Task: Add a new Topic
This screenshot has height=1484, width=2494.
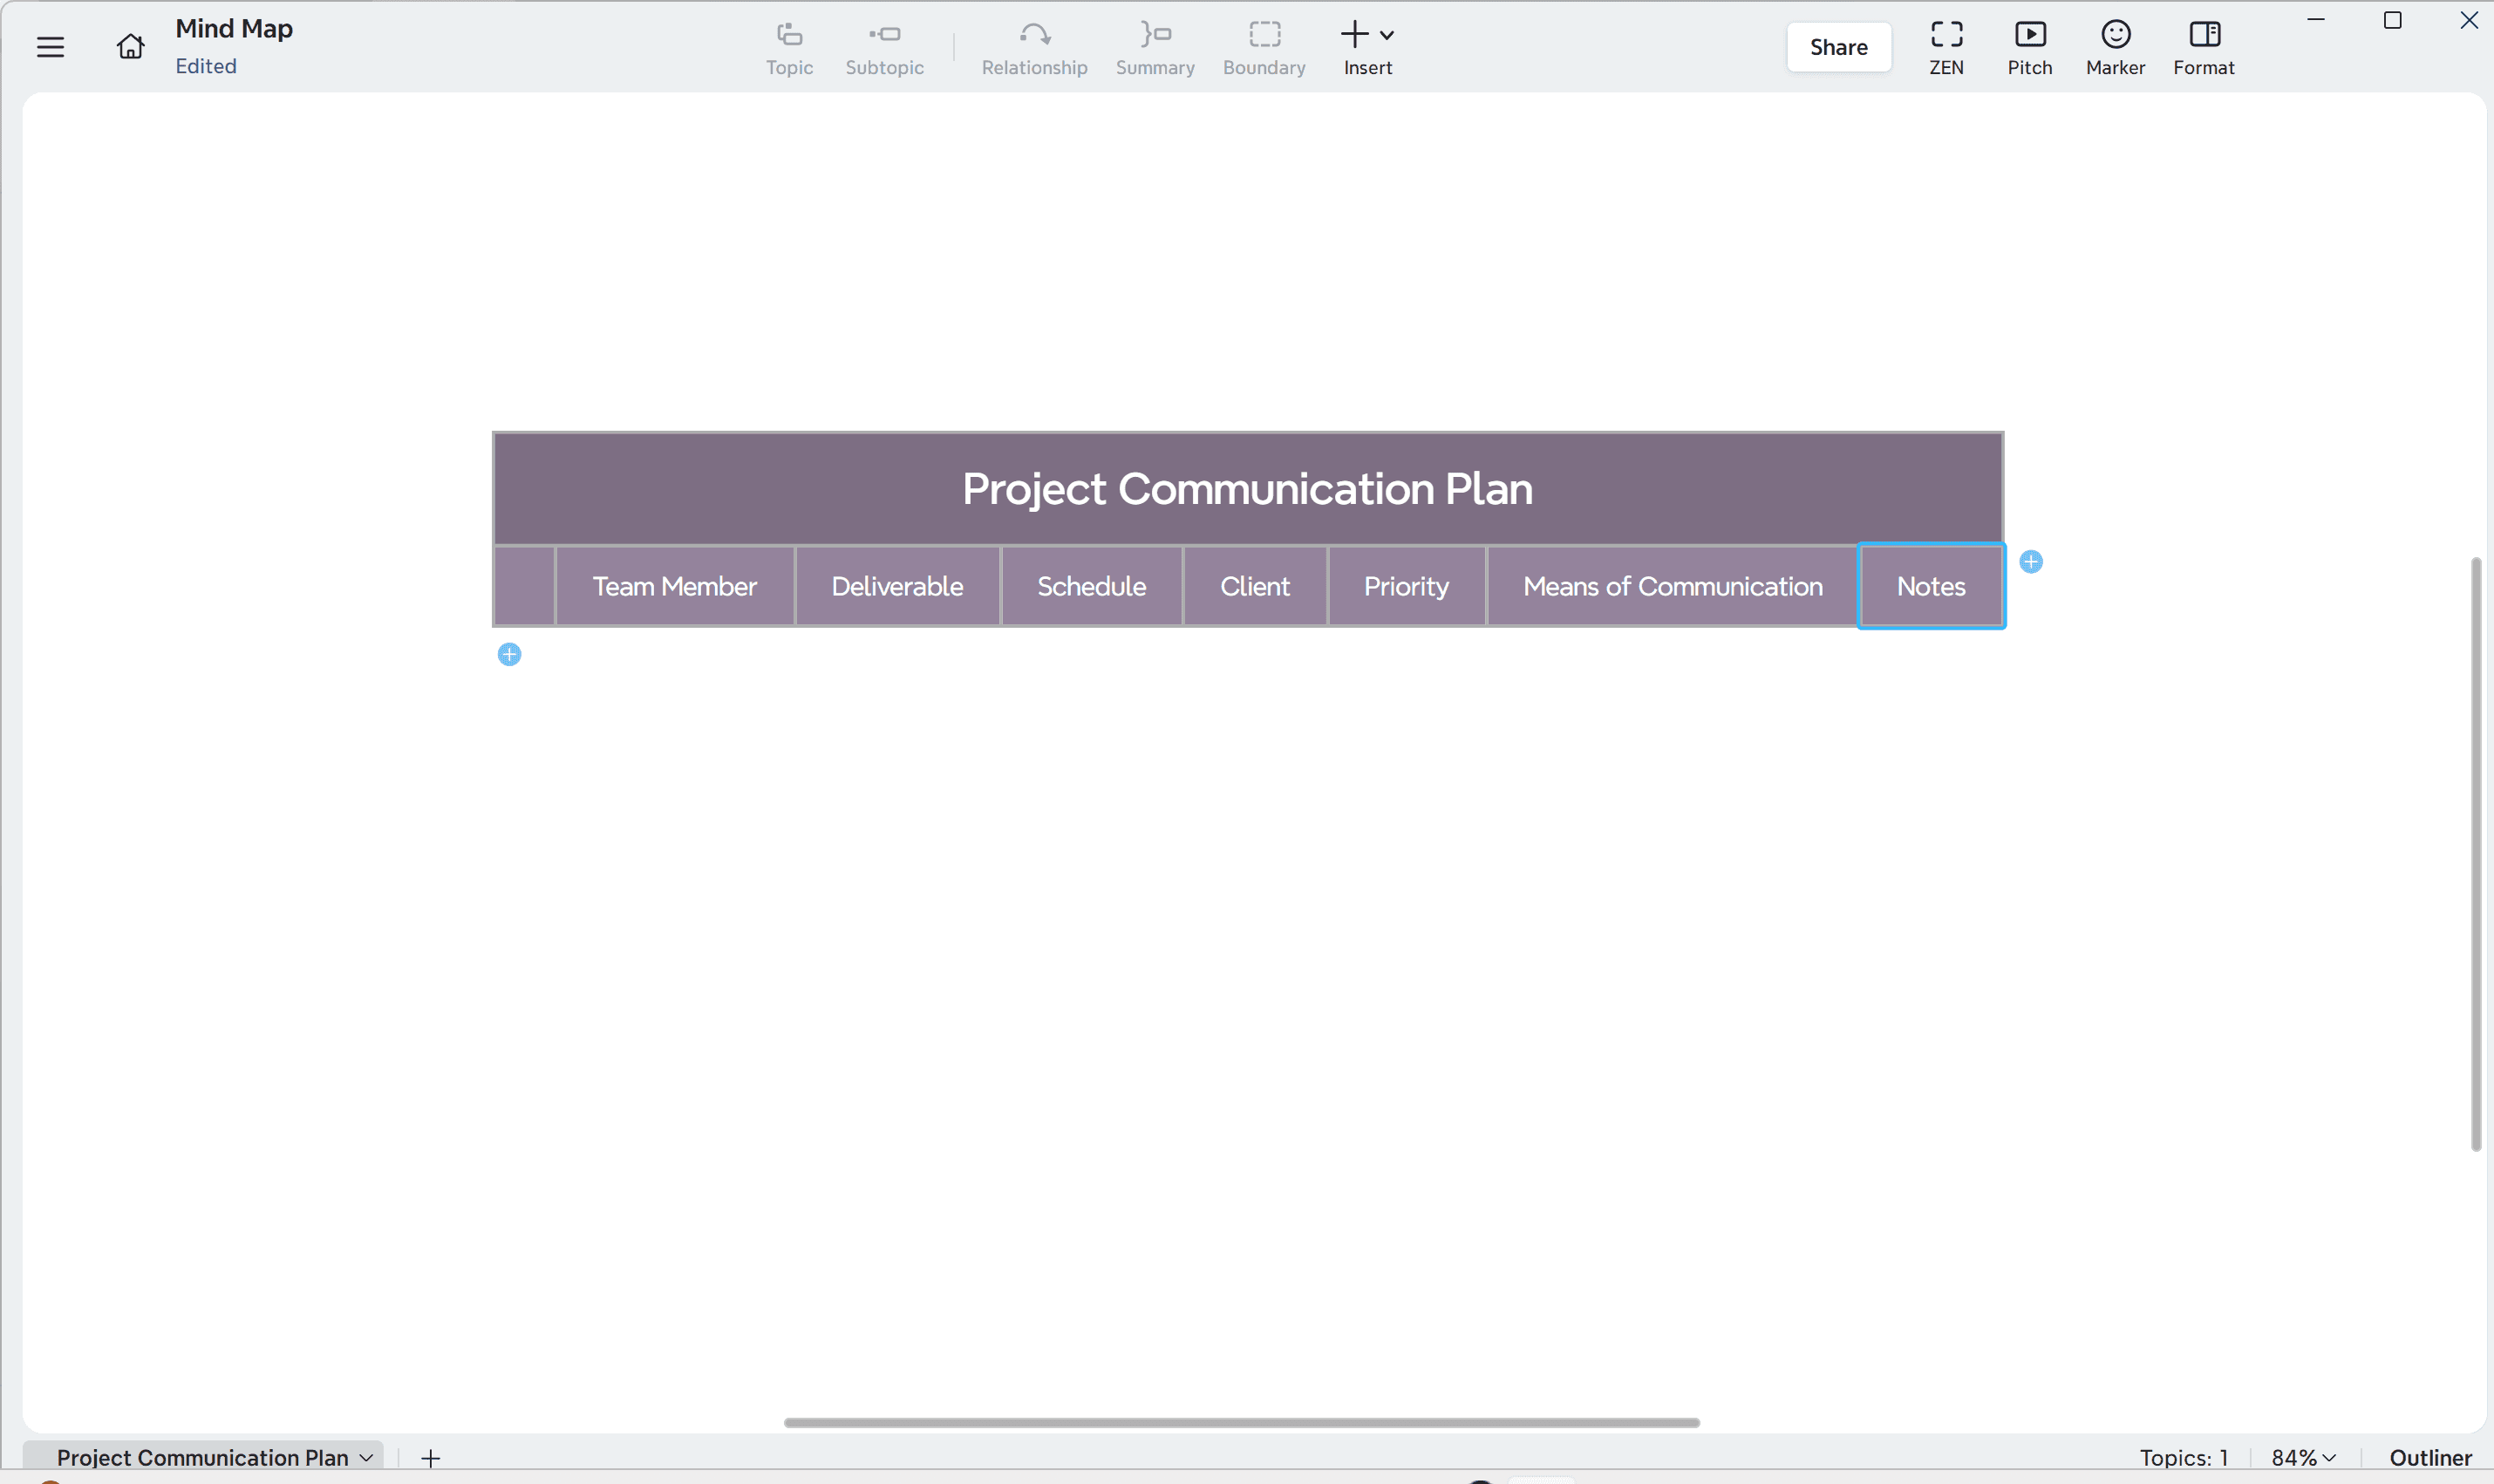Action: point(788,46)
